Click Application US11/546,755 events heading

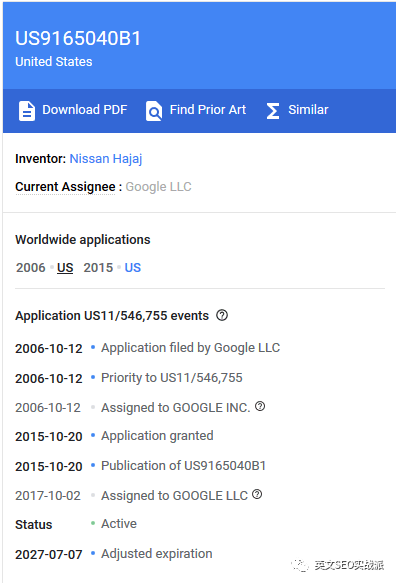coord(112,316)
